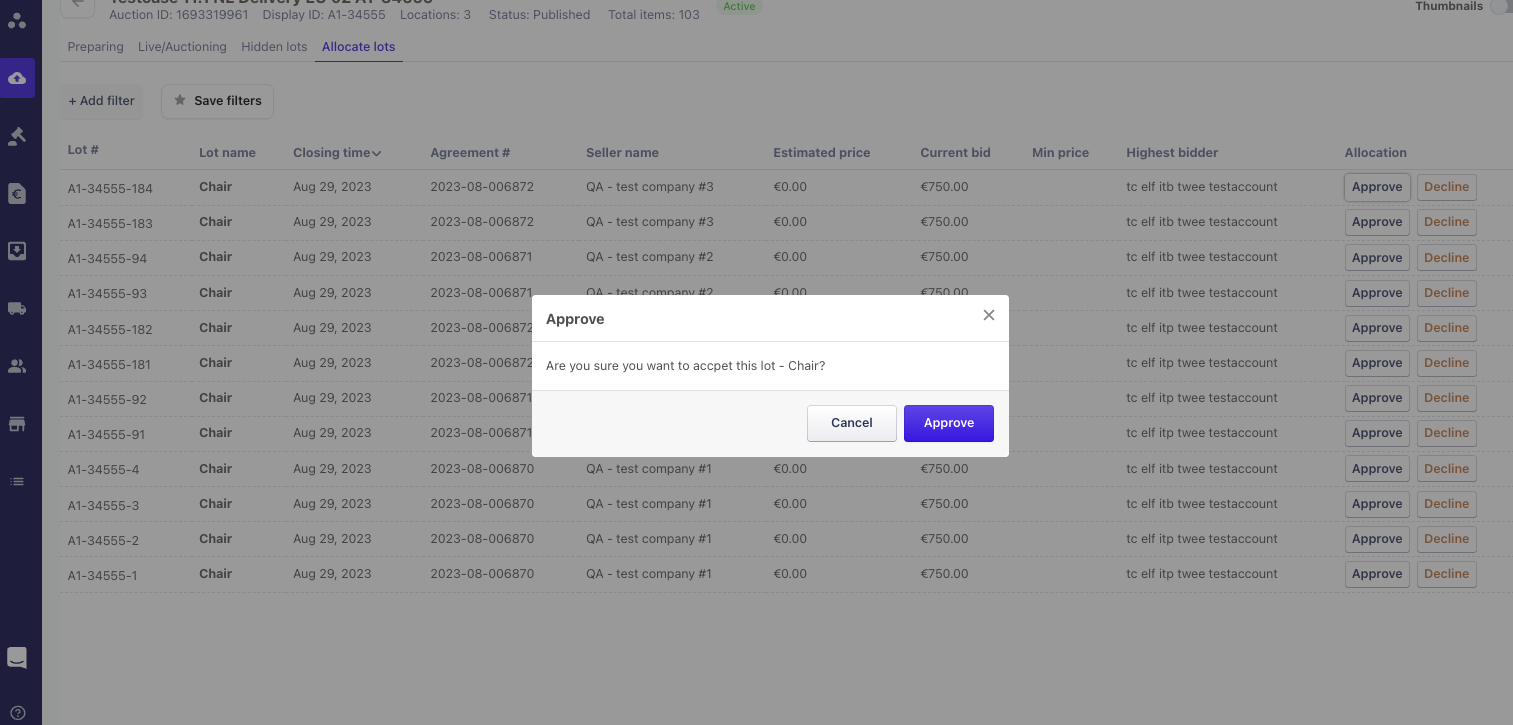
Task: Open the chat support icon
Action: [17, 657]
